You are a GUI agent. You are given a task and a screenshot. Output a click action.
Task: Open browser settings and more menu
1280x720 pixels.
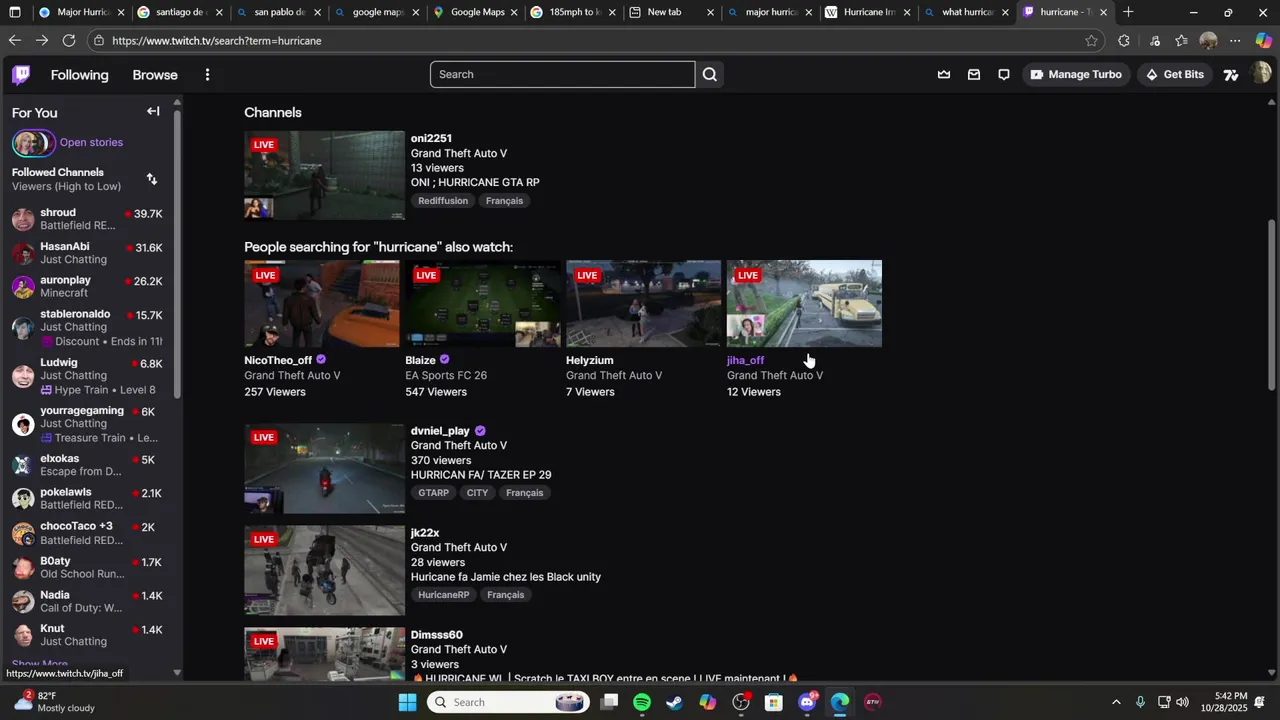point(1235,41)
